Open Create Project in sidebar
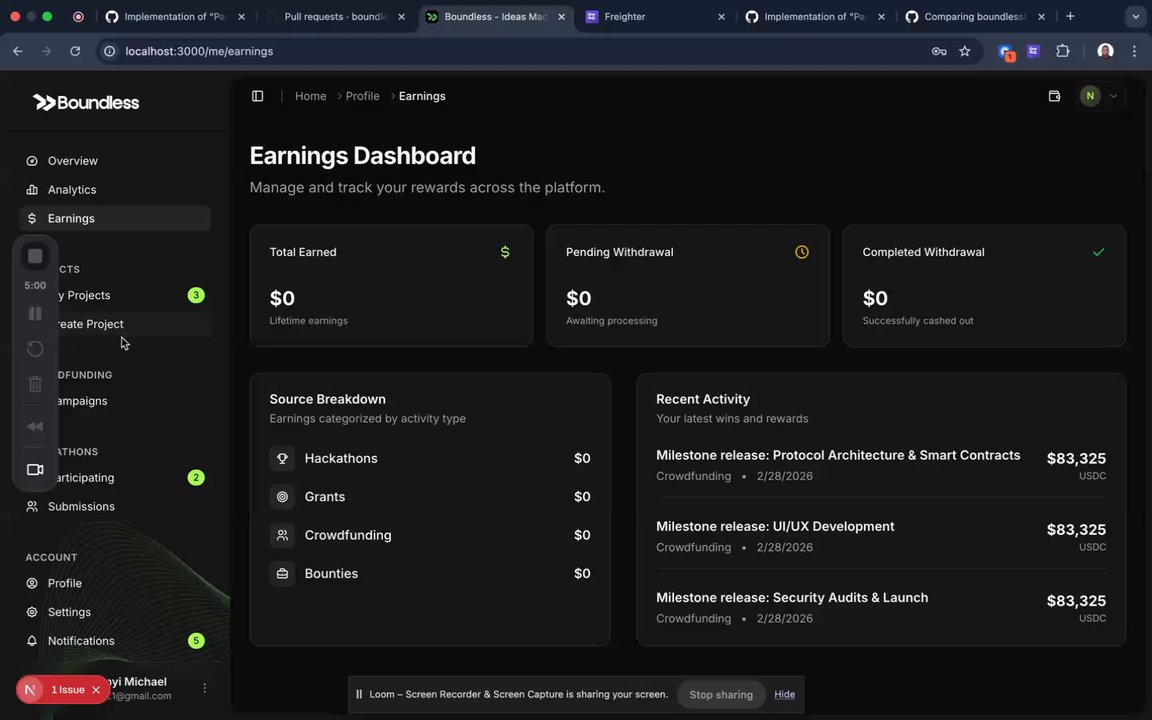 tap(115, 324)
